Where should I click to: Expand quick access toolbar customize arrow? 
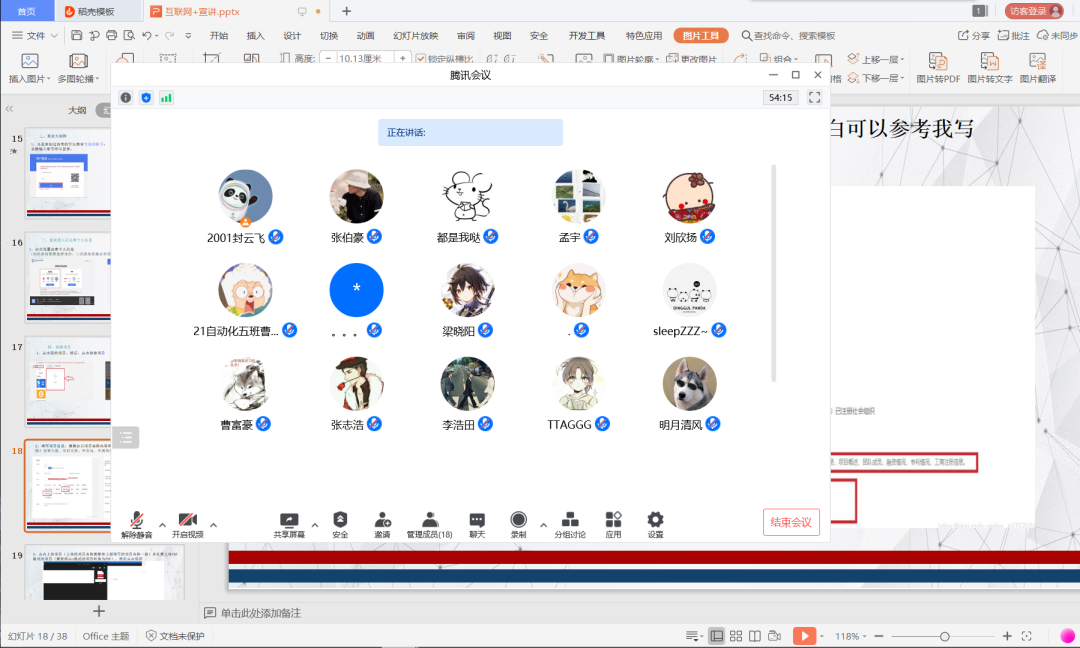click(188, 36)
